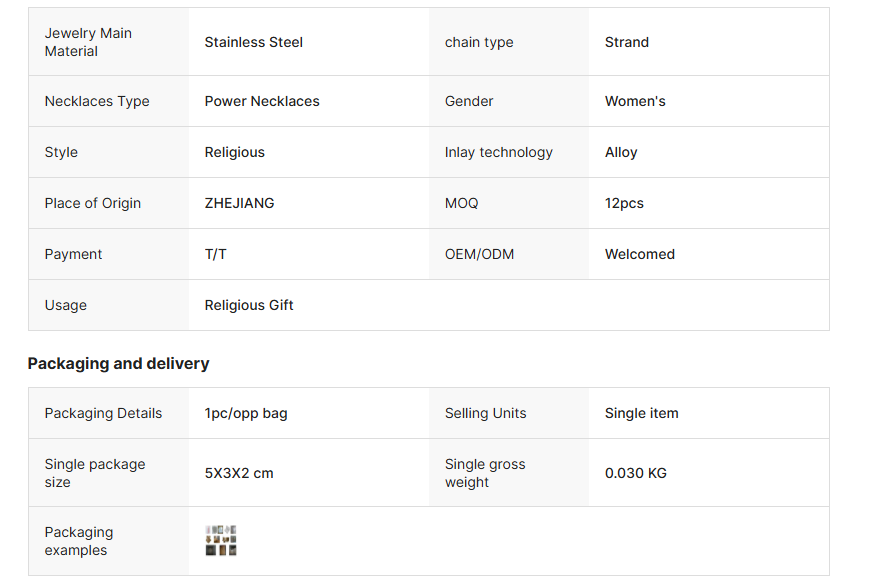Viewport: 872px width, 585px height.
Task: Click the Single gross weight label
Action: tap(484, 473)
